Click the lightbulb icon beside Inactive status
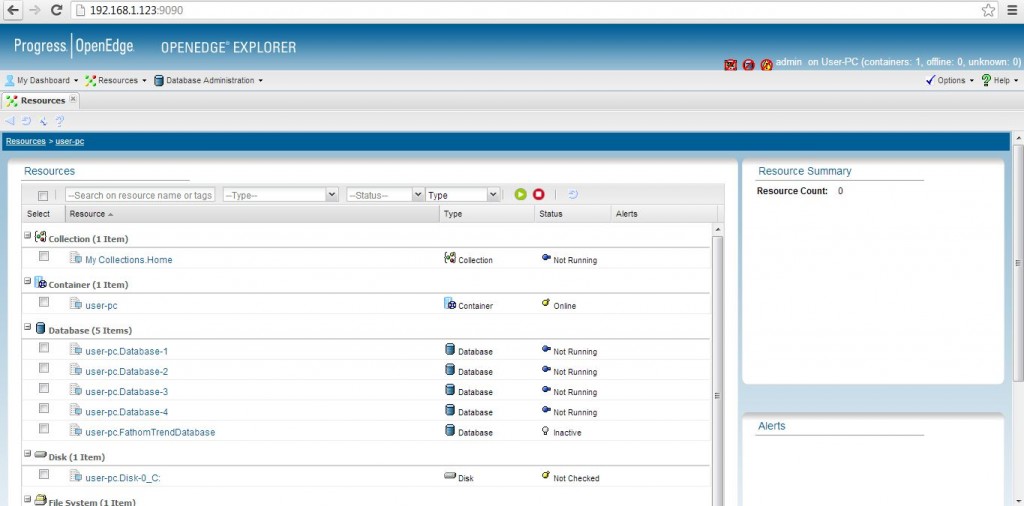Image resolution: width=1024 pixels, height=506 pixels. [x=545, y=431]
